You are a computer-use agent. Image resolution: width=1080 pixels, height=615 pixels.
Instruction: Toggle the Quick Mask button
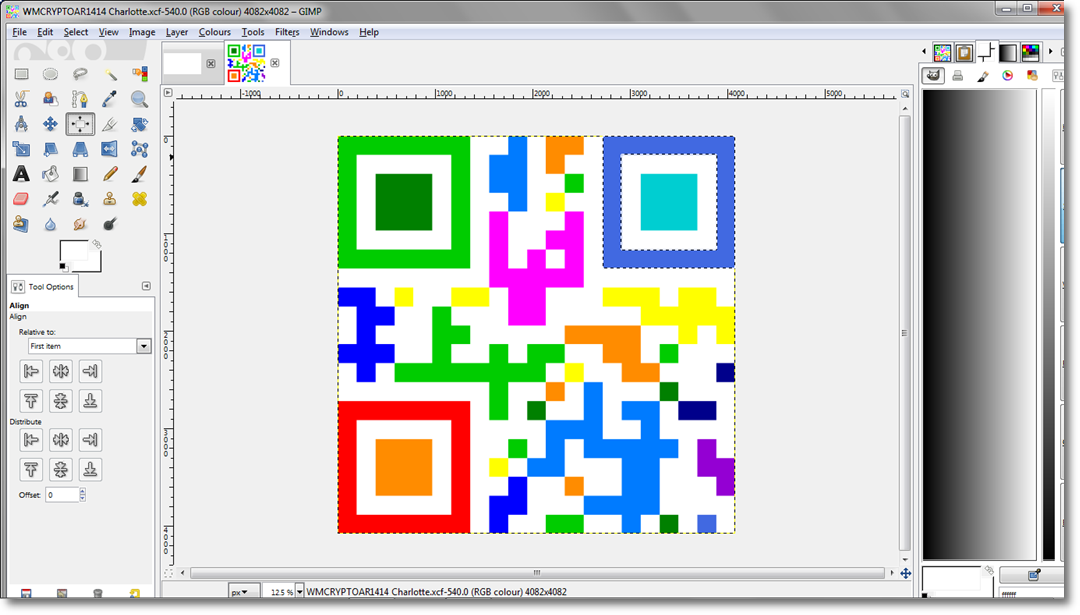pyautogui.click(x=168, y=573)
